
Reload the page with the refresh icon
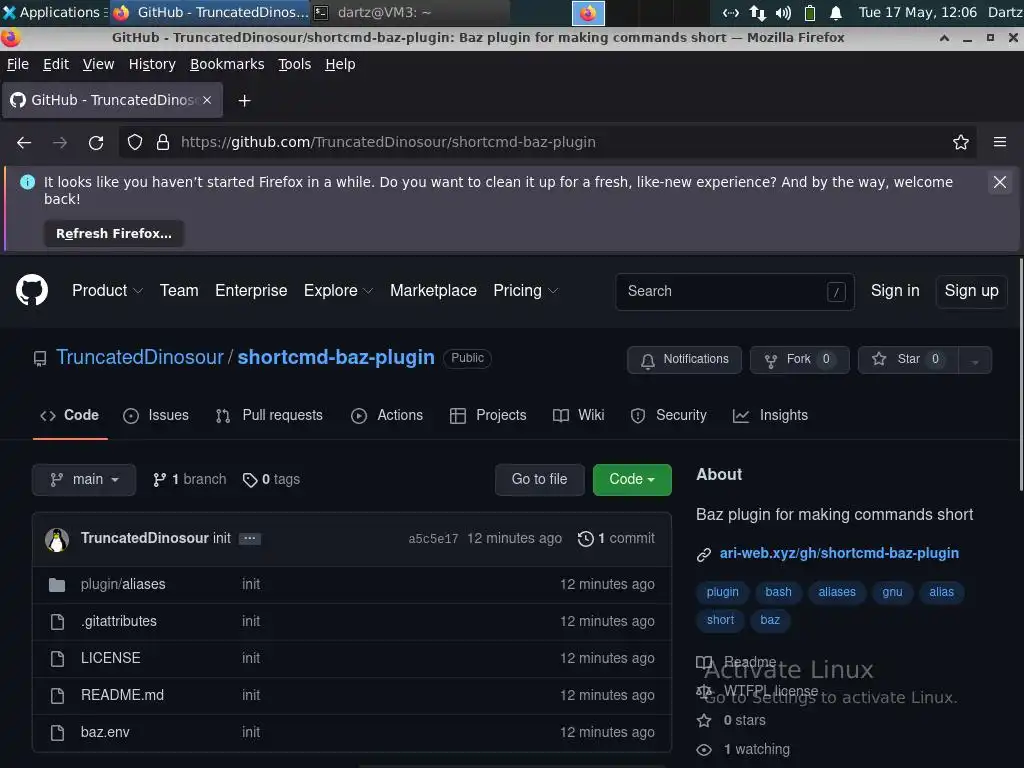click(96, 142)
